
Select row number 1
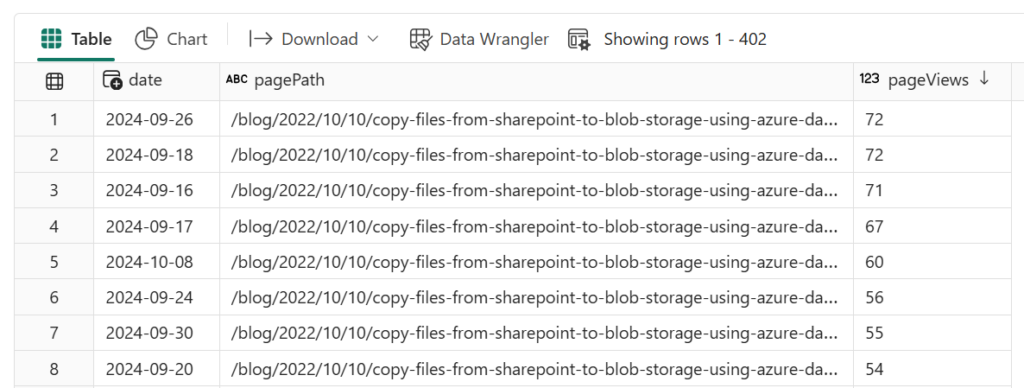tap(54, 120)
